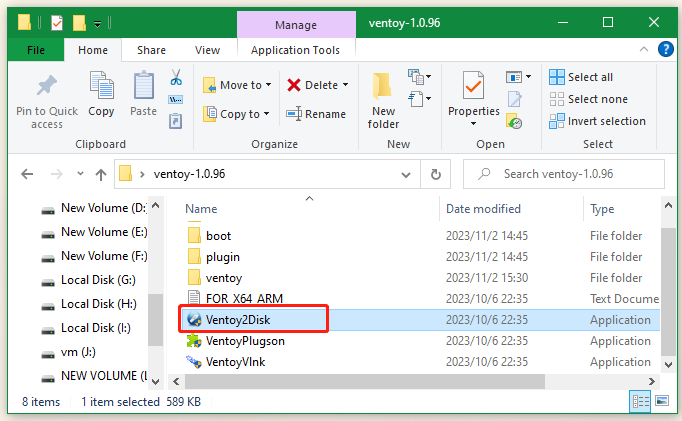Open the Customize Quick Access Toolbar dropdown
This screenshot has height=421, width=682.
[97, 23]
